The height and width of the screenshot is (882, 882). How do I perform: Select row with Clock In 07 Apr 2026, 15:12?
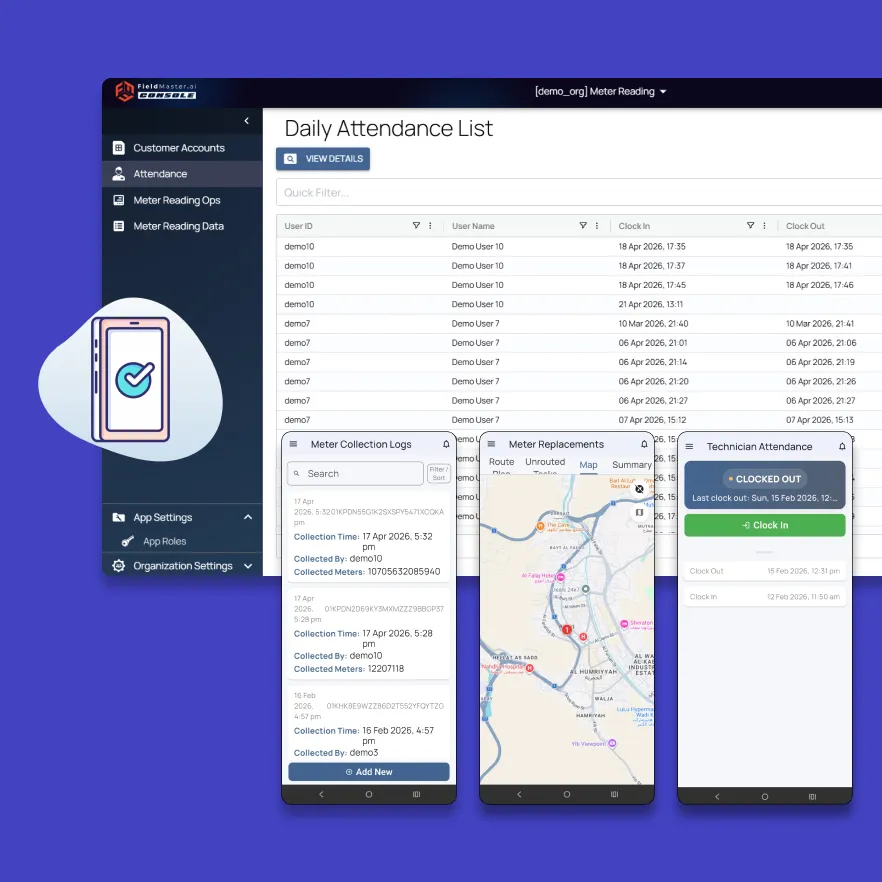579,420
